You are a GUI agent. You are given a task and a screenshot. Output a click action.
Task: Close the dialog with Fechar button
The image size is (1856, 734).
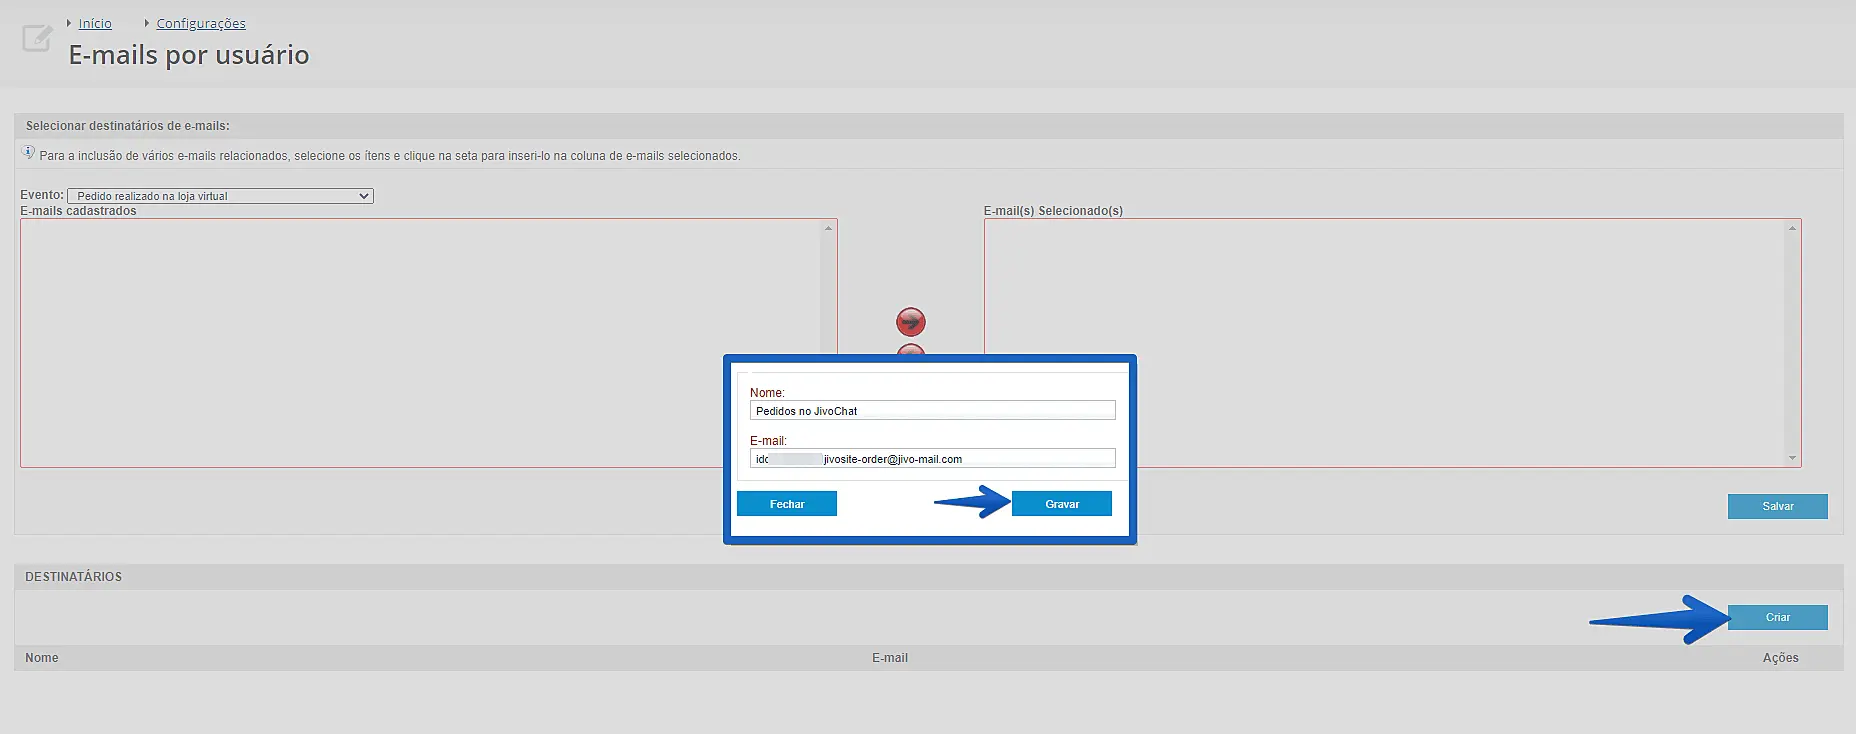[786, 504]
